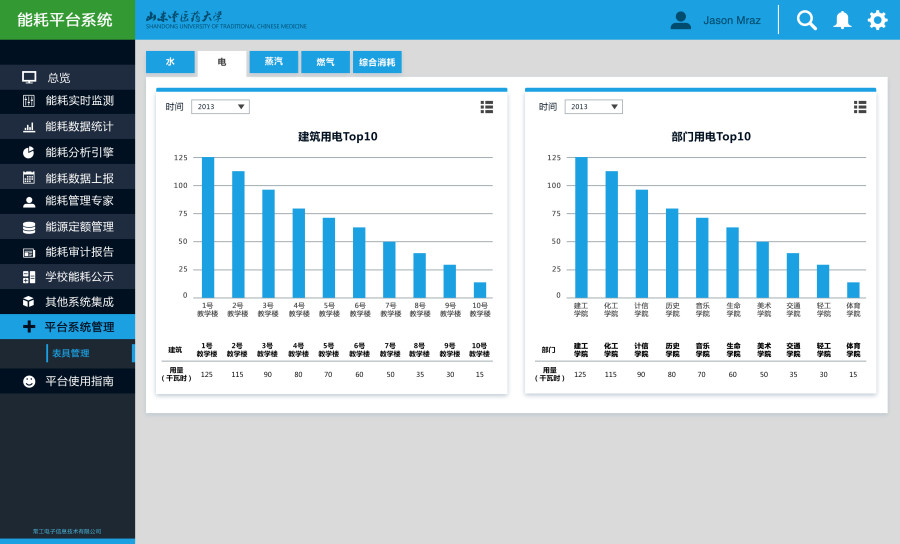Switch to the 蒸汽 tab
900x544 pixels.
coord(274,62)
